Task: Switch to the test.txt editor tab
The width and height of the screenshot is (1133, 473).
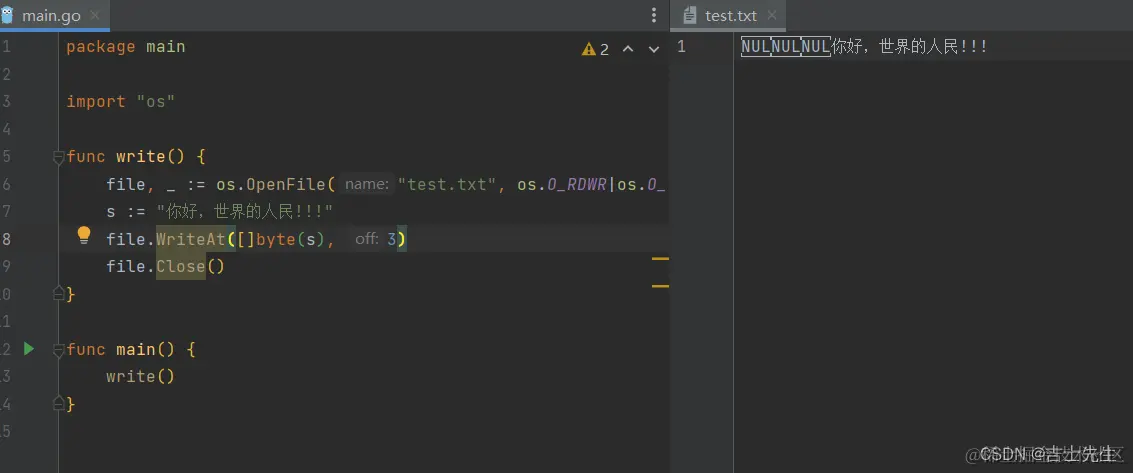Action: 731,15
